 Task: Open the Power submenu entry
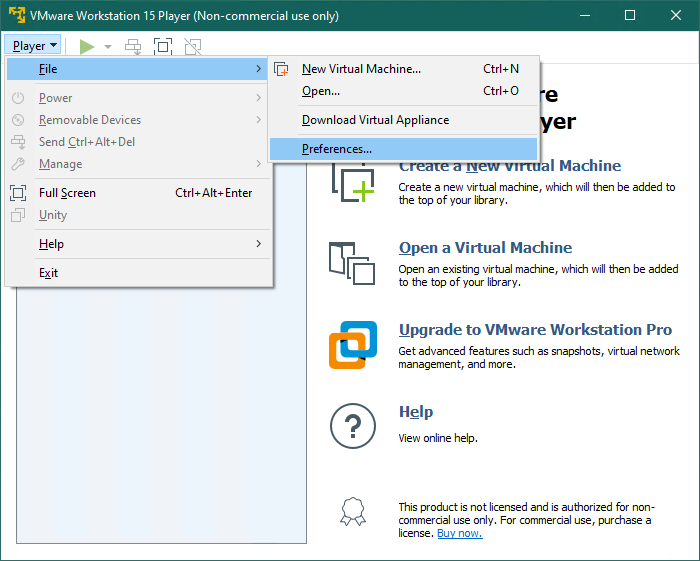pos(137,98)
